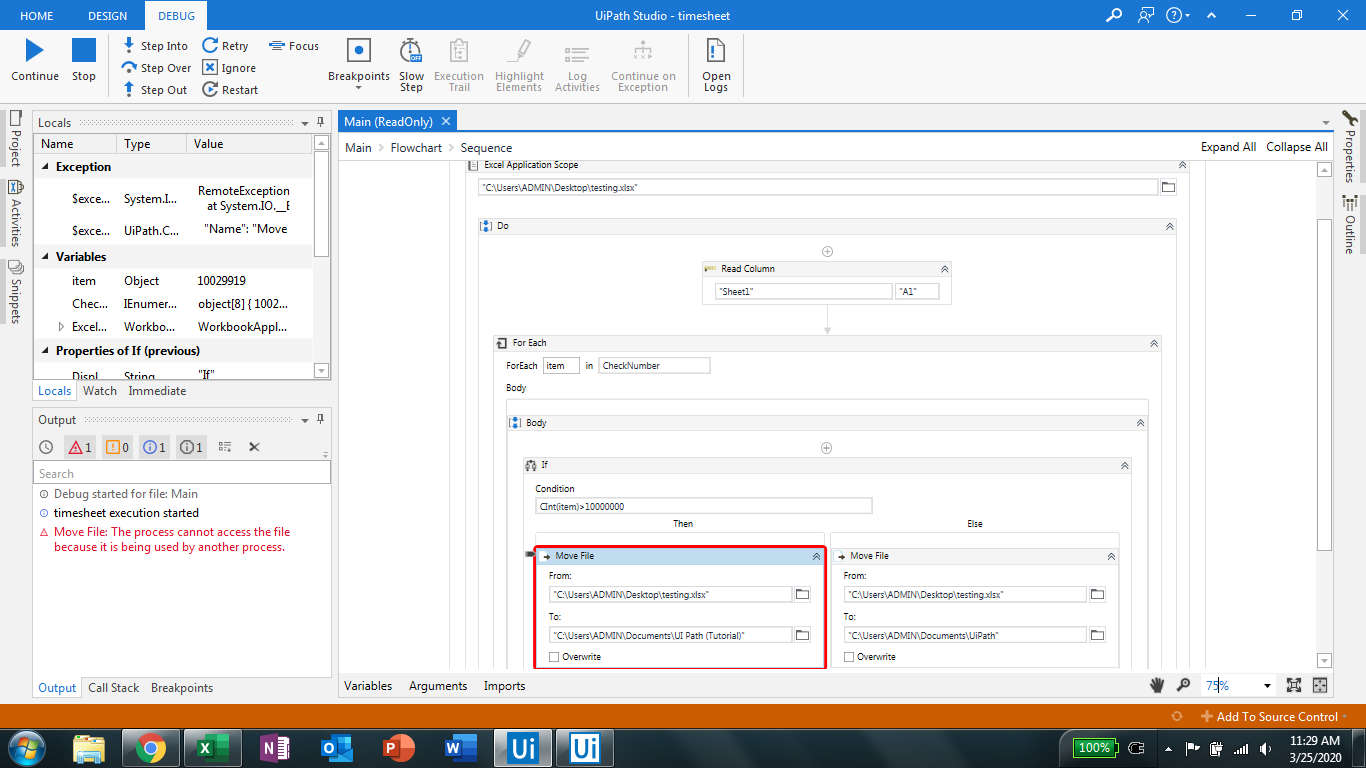Open the Call Stack tab
This screenshot has width=1366, height=768.
point(113,687)
